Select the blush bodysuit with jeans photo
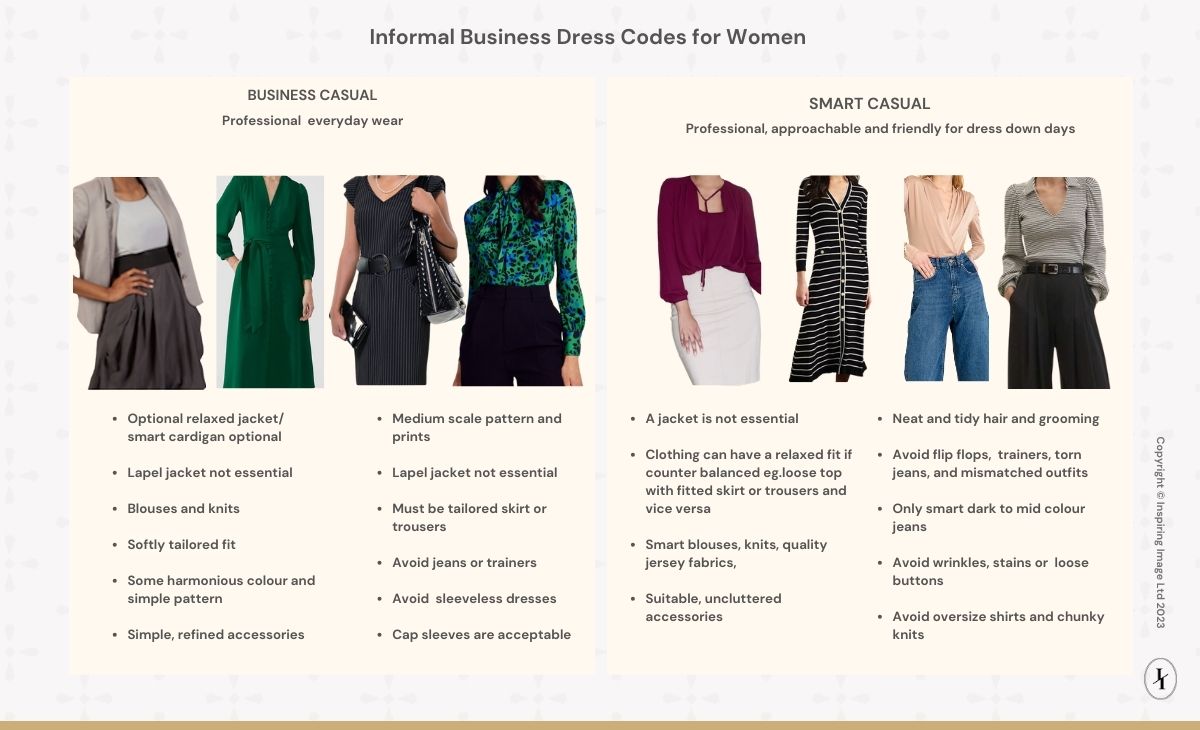1200x730 pixels. [945, 280]
